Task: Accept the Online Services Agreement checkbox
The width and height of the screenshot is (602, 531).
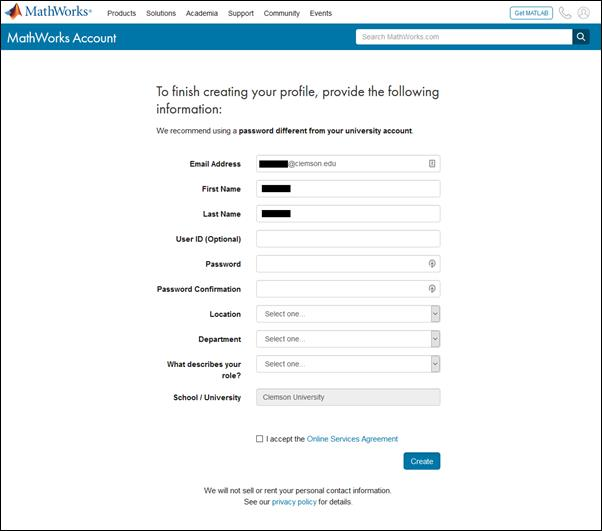Action: 260,438
